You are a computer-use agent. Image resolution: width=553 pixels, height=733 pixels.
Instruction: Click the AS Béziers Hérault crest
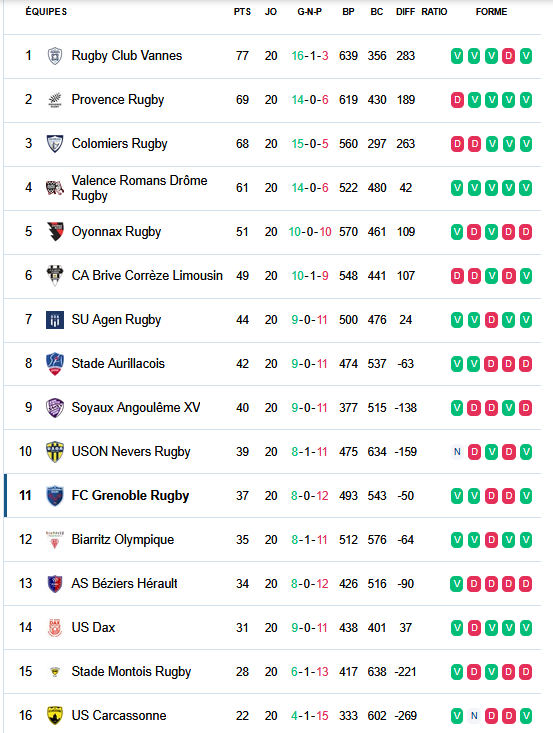55,583
